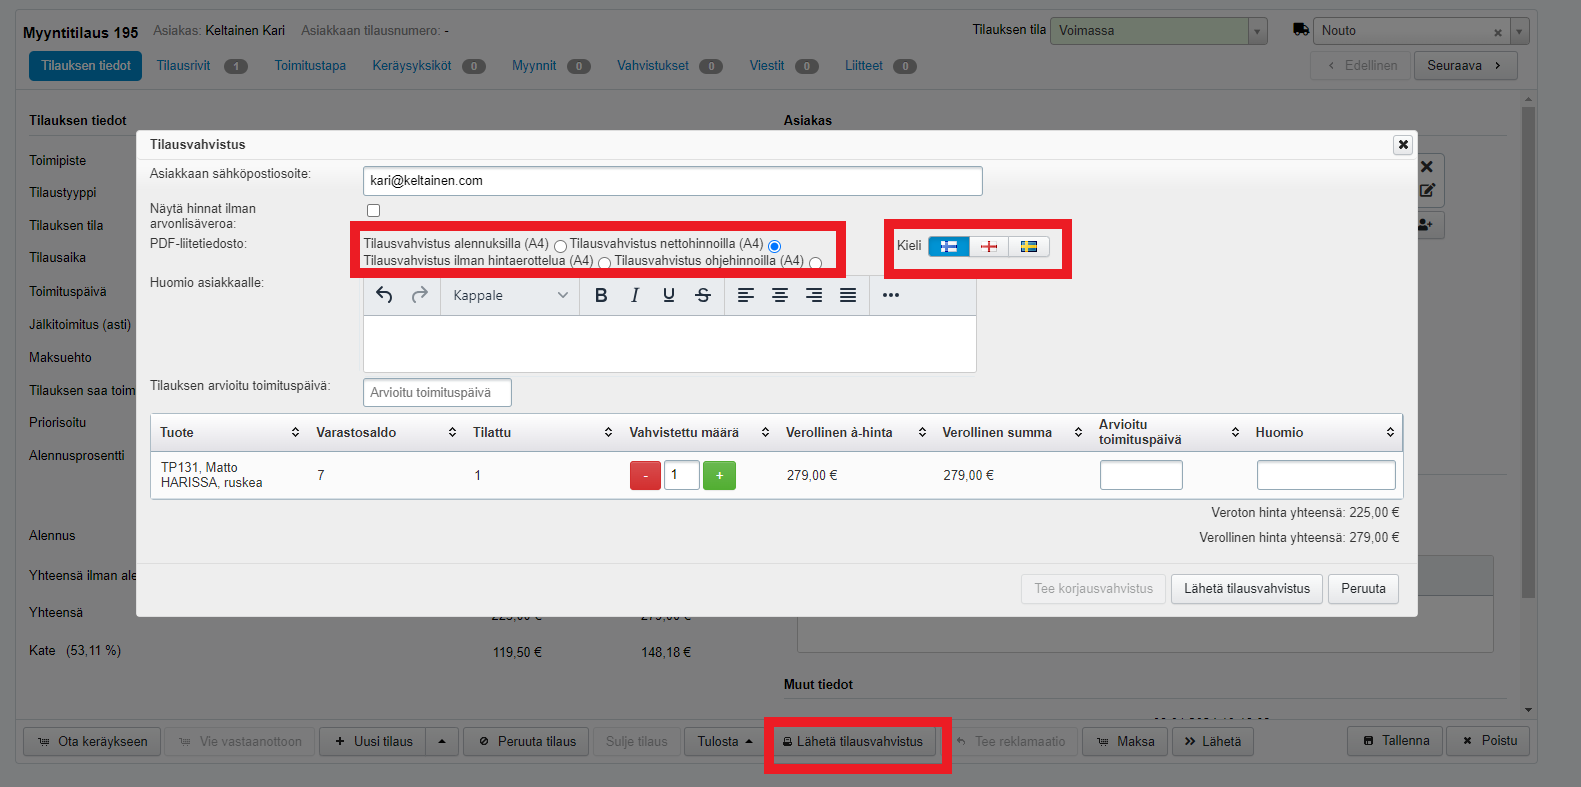Toggle strikethrough text formatting
This screenshot has height=787, width=1581.
pos(703,295)
